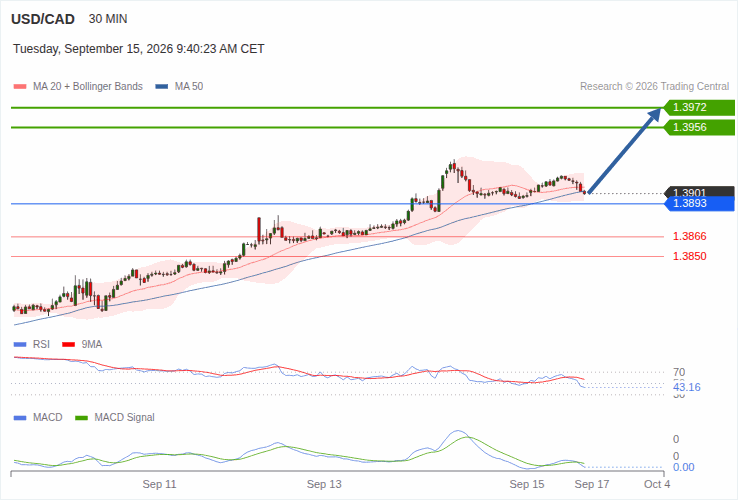
Task: Click the Sep 13 date axis label
Action: 324,484
